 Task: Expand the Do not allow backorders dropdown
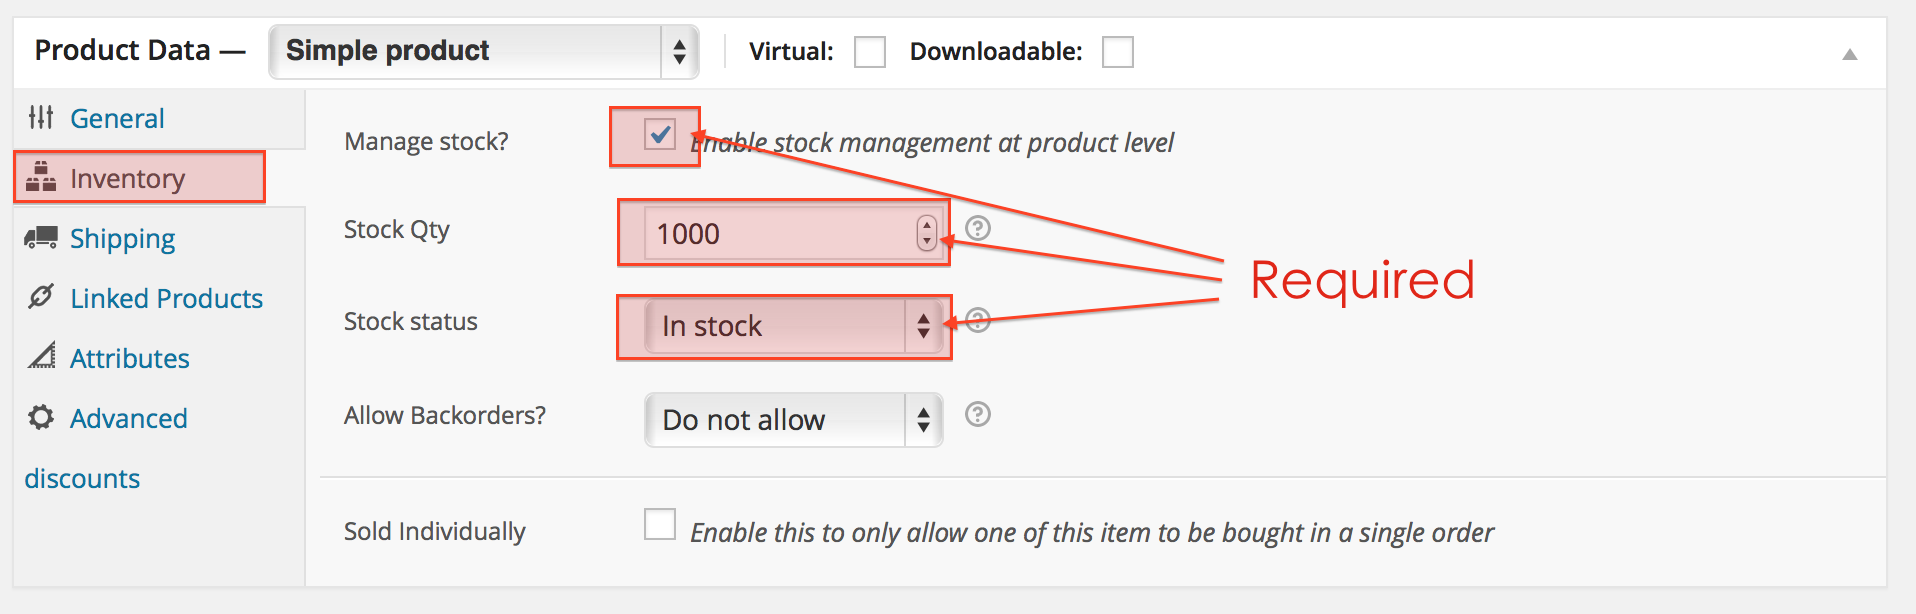(794, 420)
